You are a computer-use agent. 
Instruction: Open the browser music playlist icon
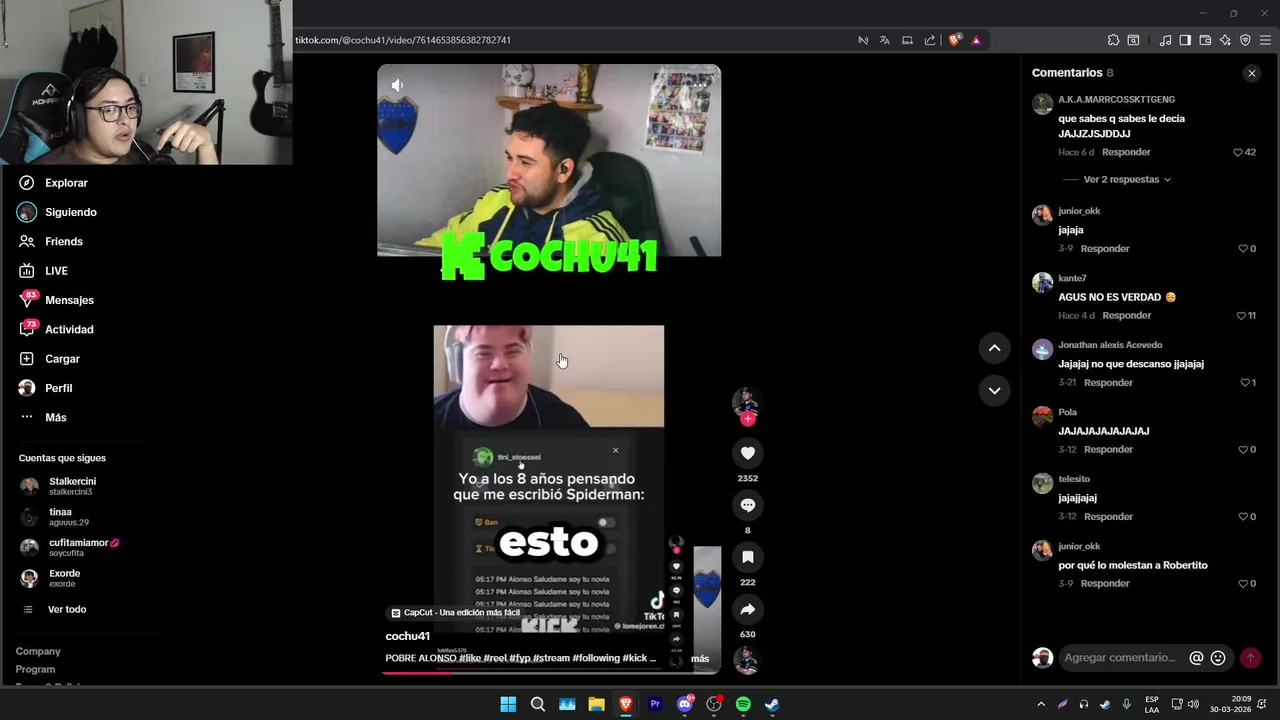(1165, 40)
